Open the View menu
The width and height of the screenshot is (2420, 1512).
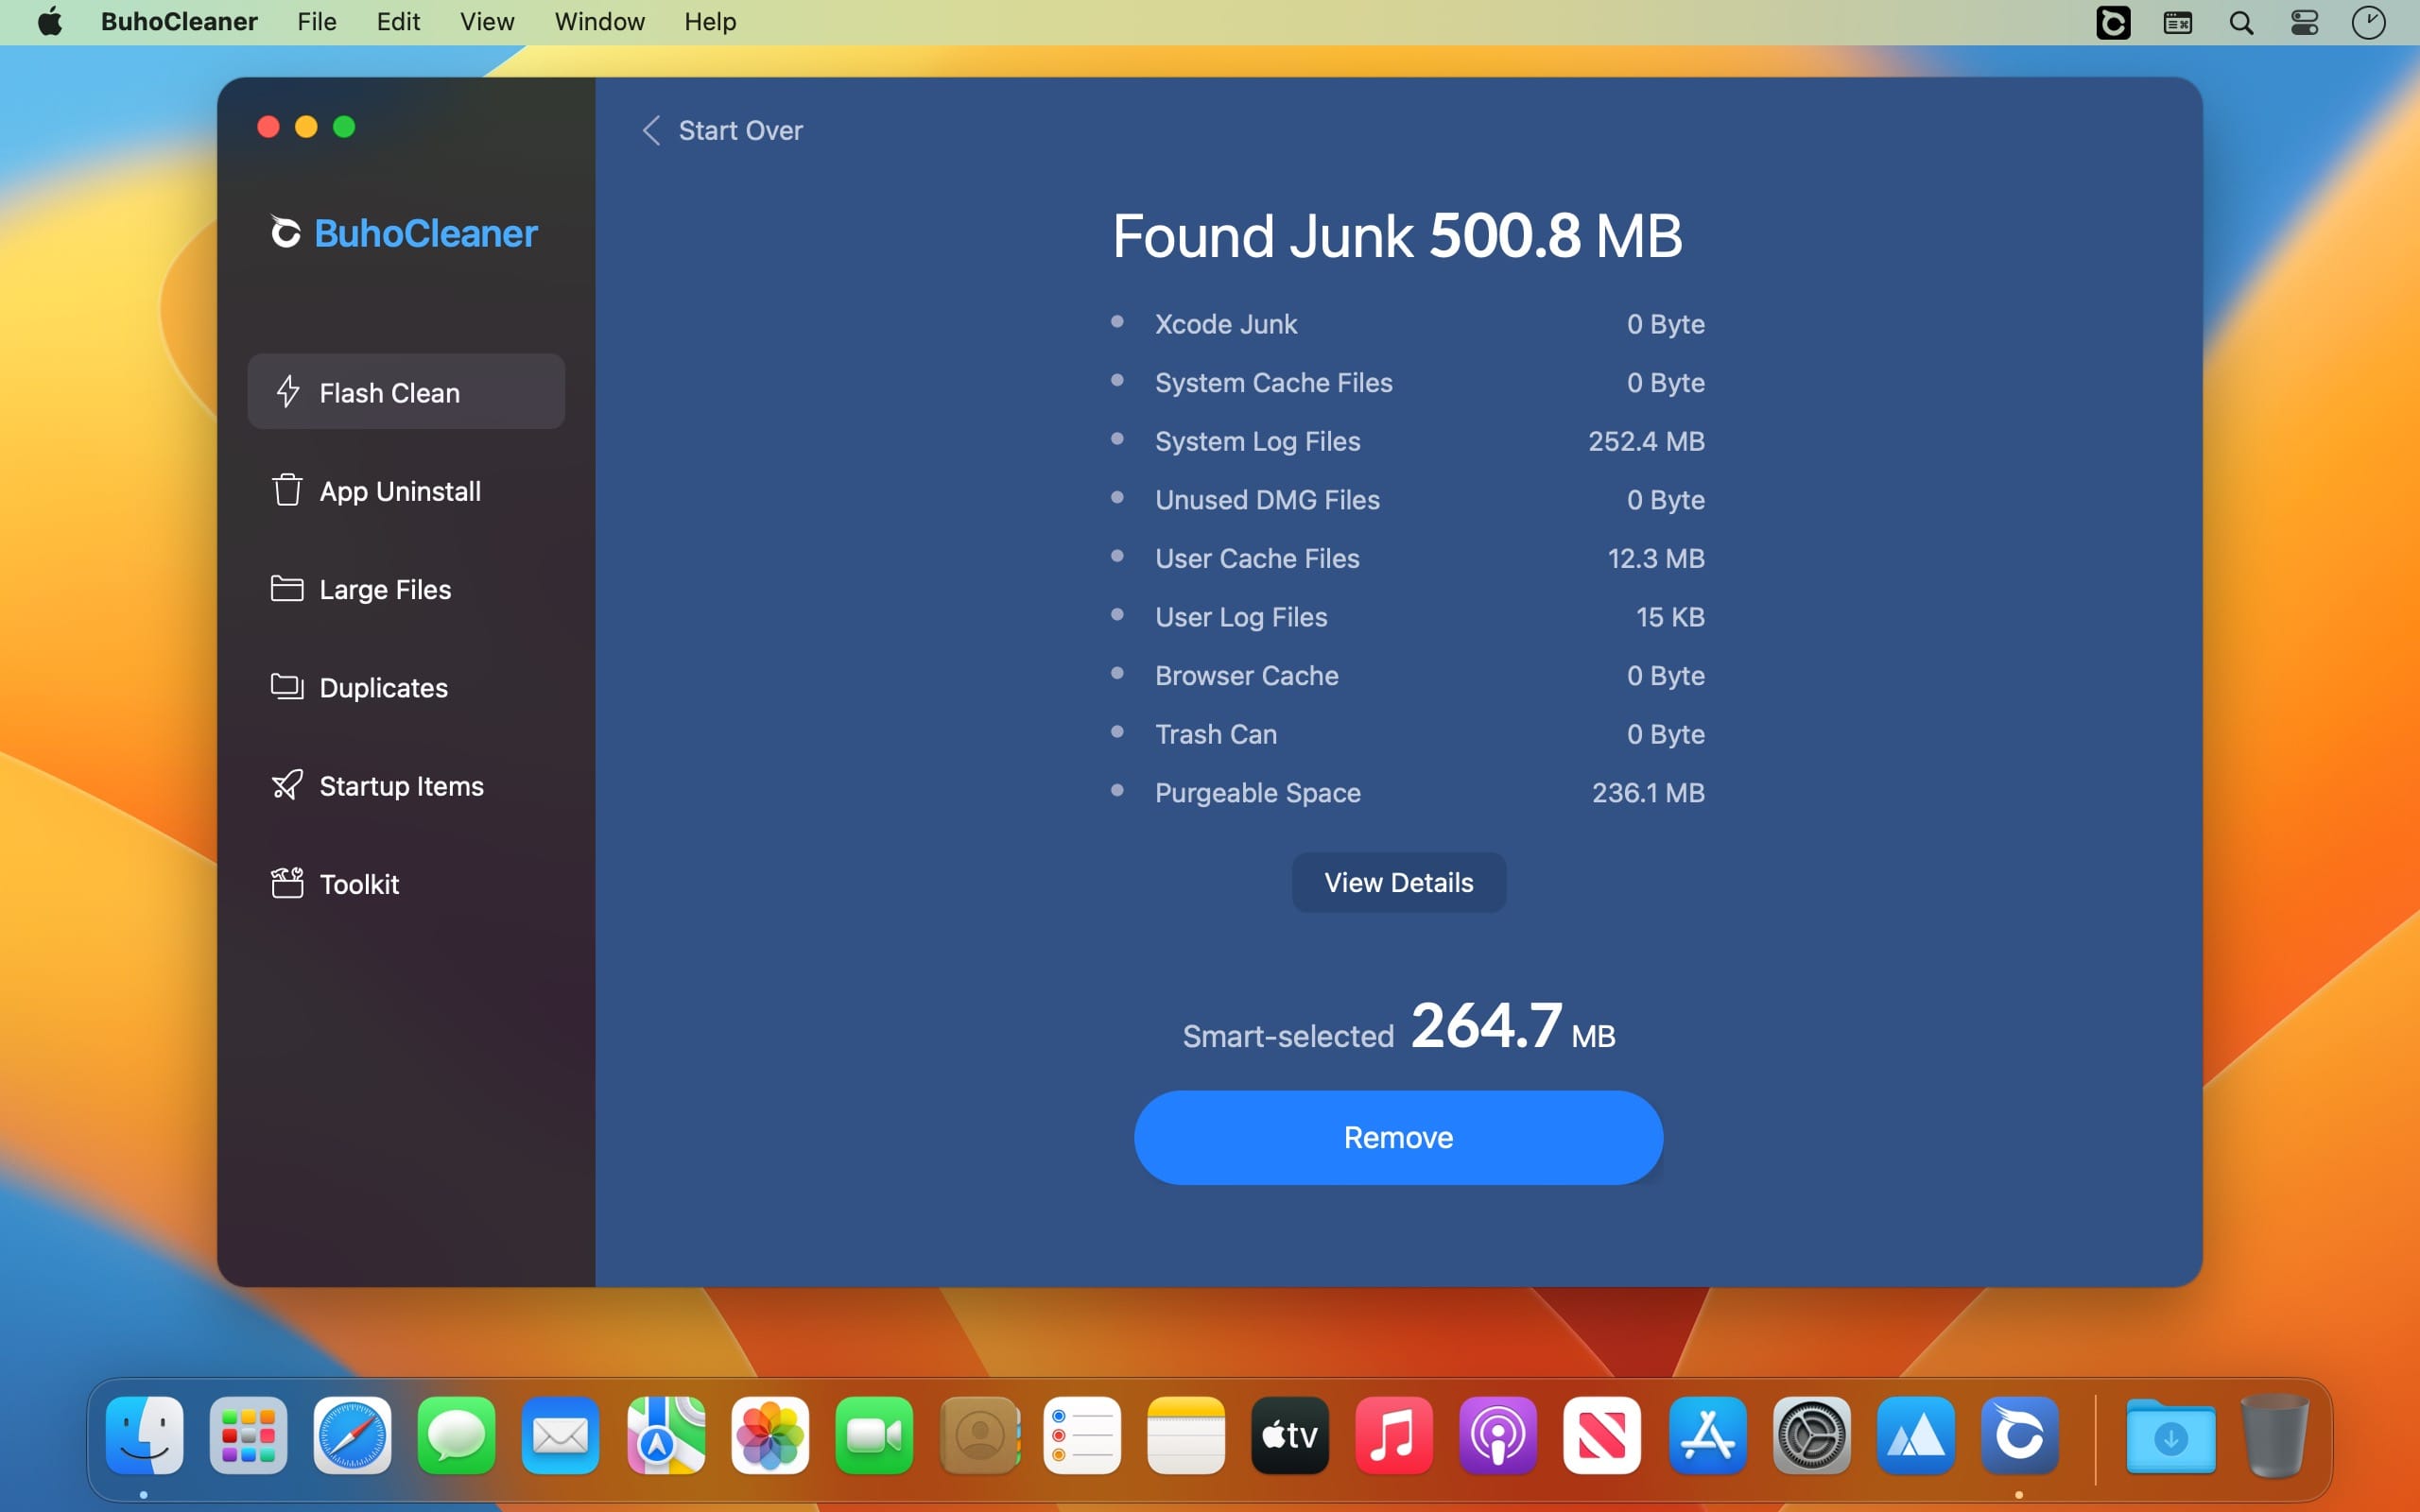tap(487, 22)
